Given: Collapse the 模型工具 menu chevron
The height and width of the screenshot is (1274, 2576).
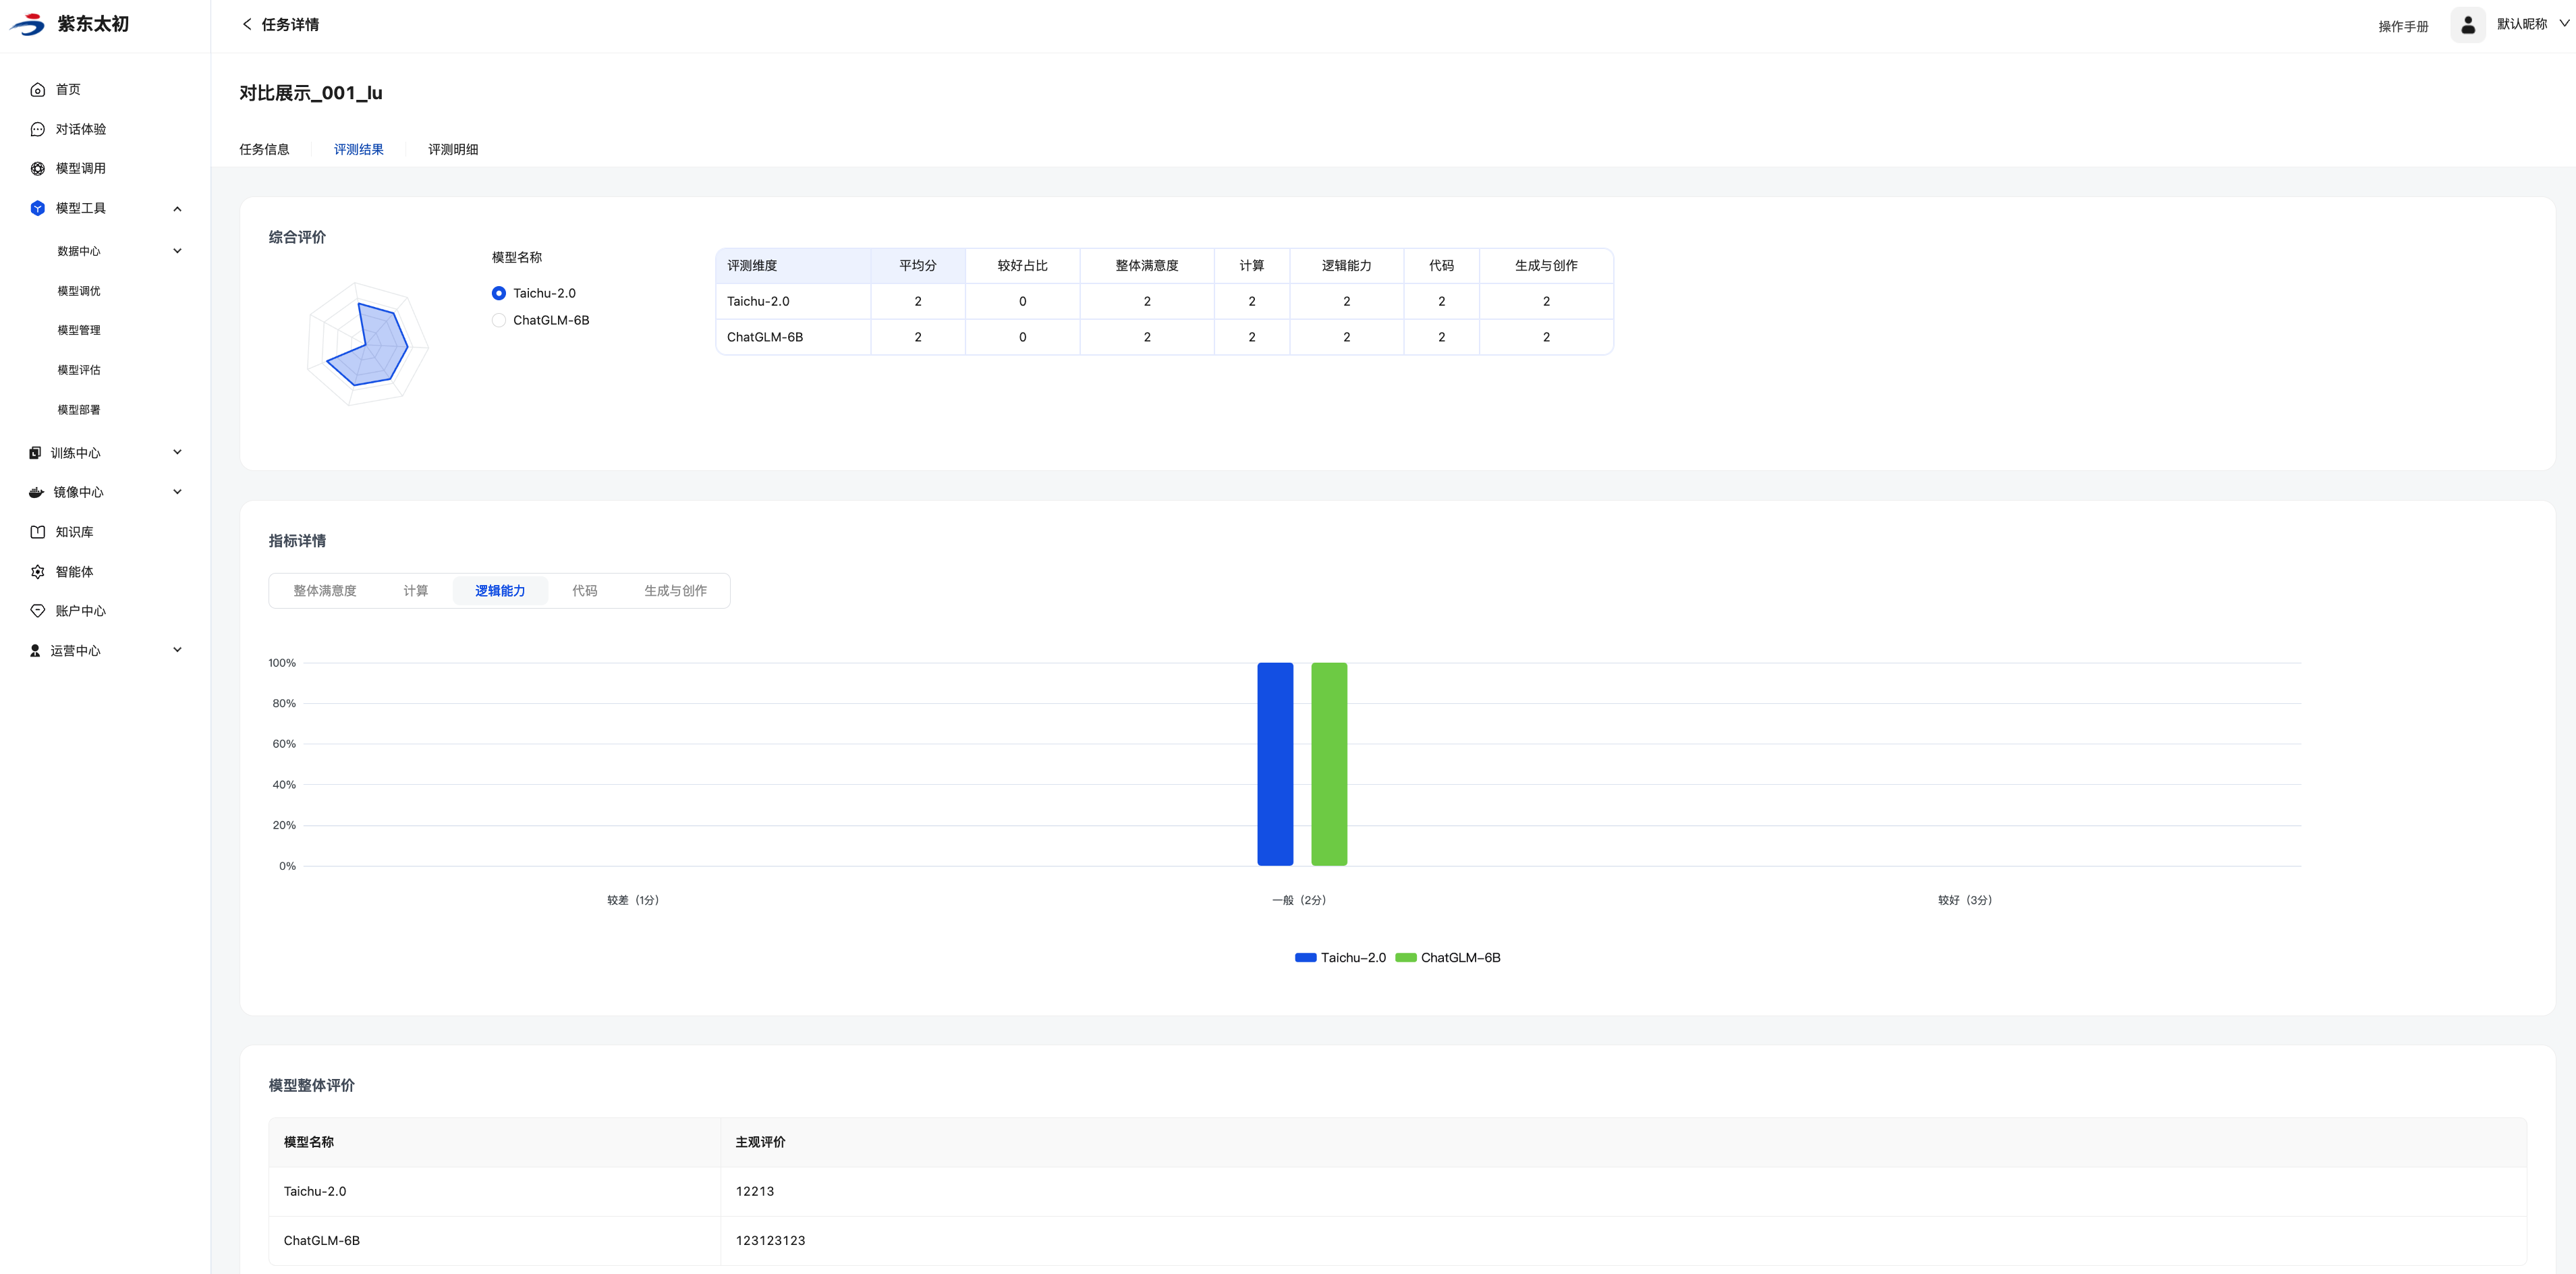Looking at the screenshot, I should pyautogui.click(x=177, y=209).
